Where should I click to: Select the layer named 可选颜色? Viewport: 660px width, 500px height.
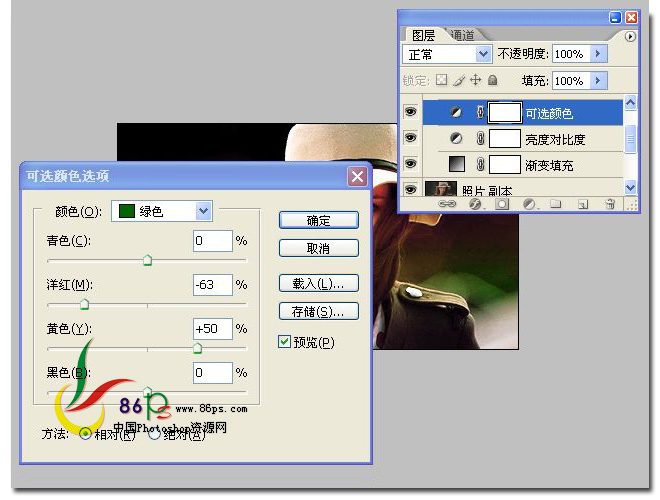point(549,113)
